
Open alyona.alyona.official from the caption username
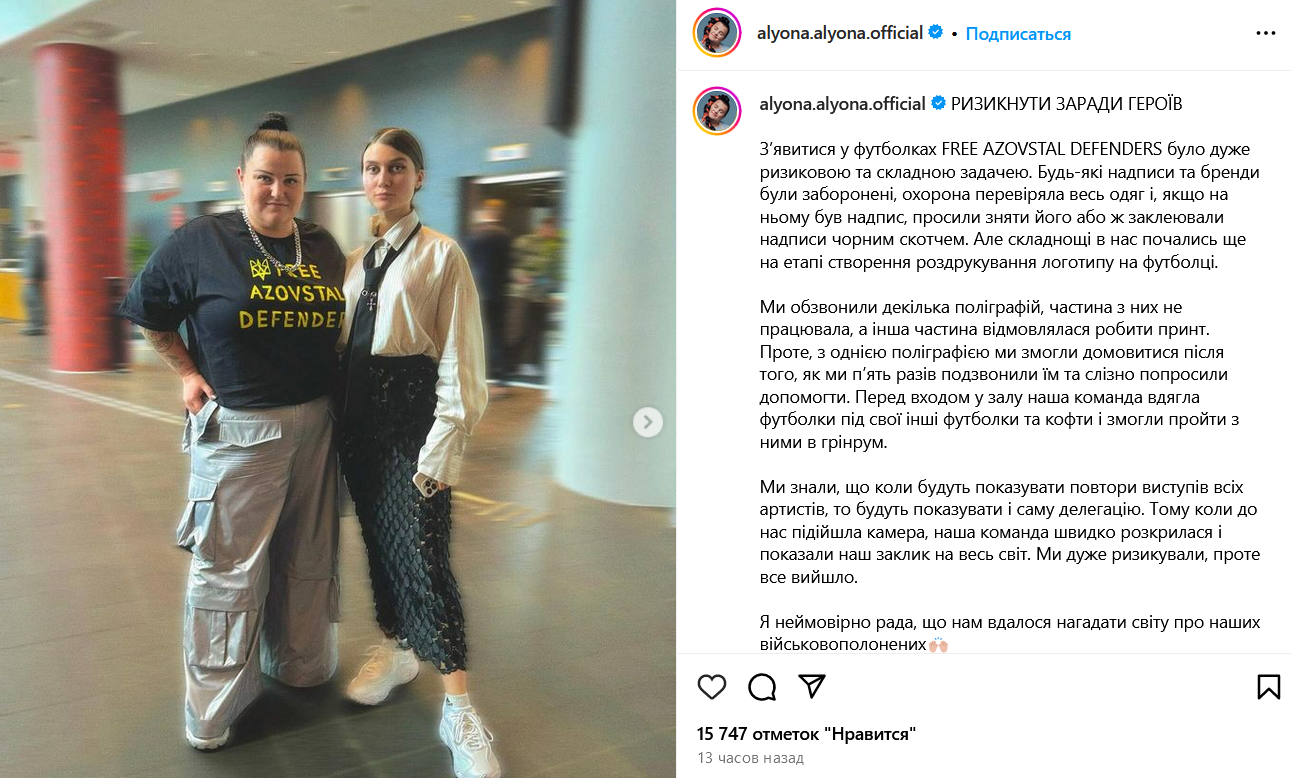point(843,104)
